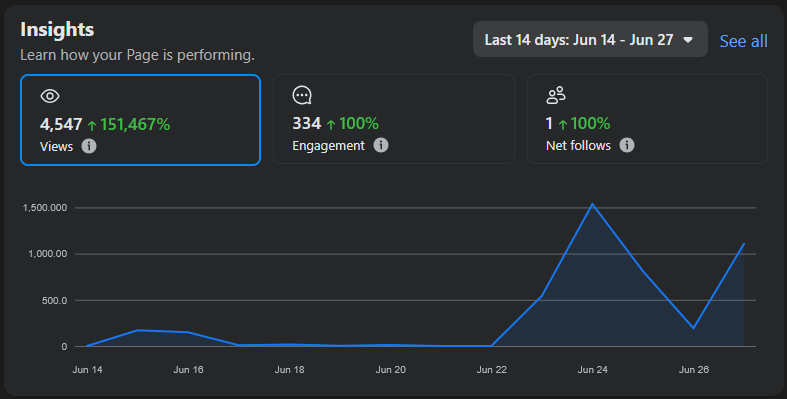This screenshot has height=399, width=787.
Task: Open the Net follows info icon
Action: [626, 145]
